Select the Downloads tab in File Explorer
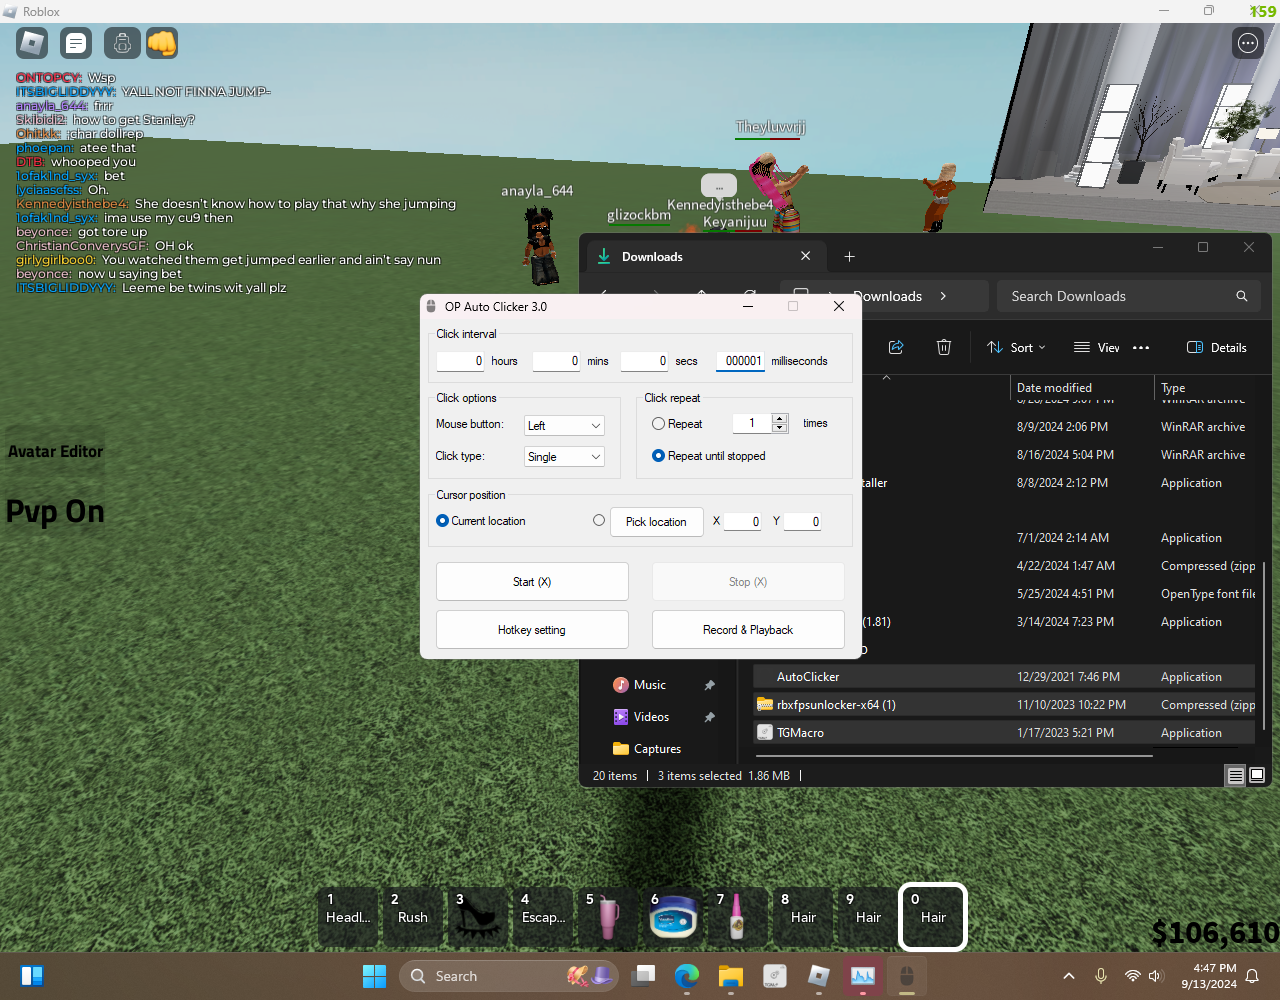The height and width of the screenshot is (1000, 1280). click(x=706, y=257)
